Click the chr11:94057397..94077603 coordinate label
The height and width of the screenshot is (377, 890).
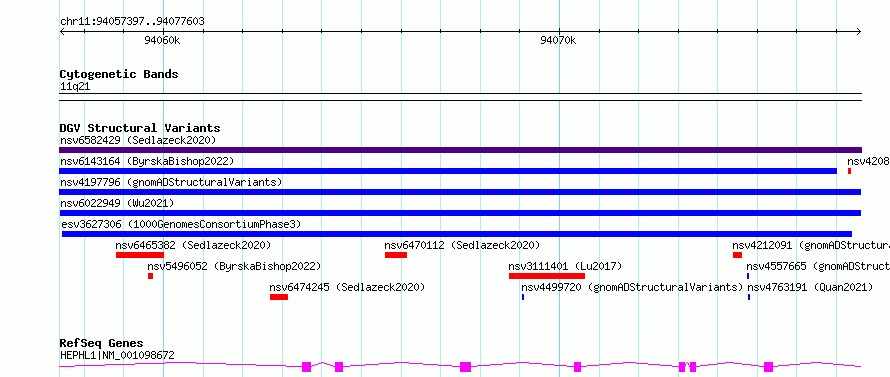click(132, 22)
